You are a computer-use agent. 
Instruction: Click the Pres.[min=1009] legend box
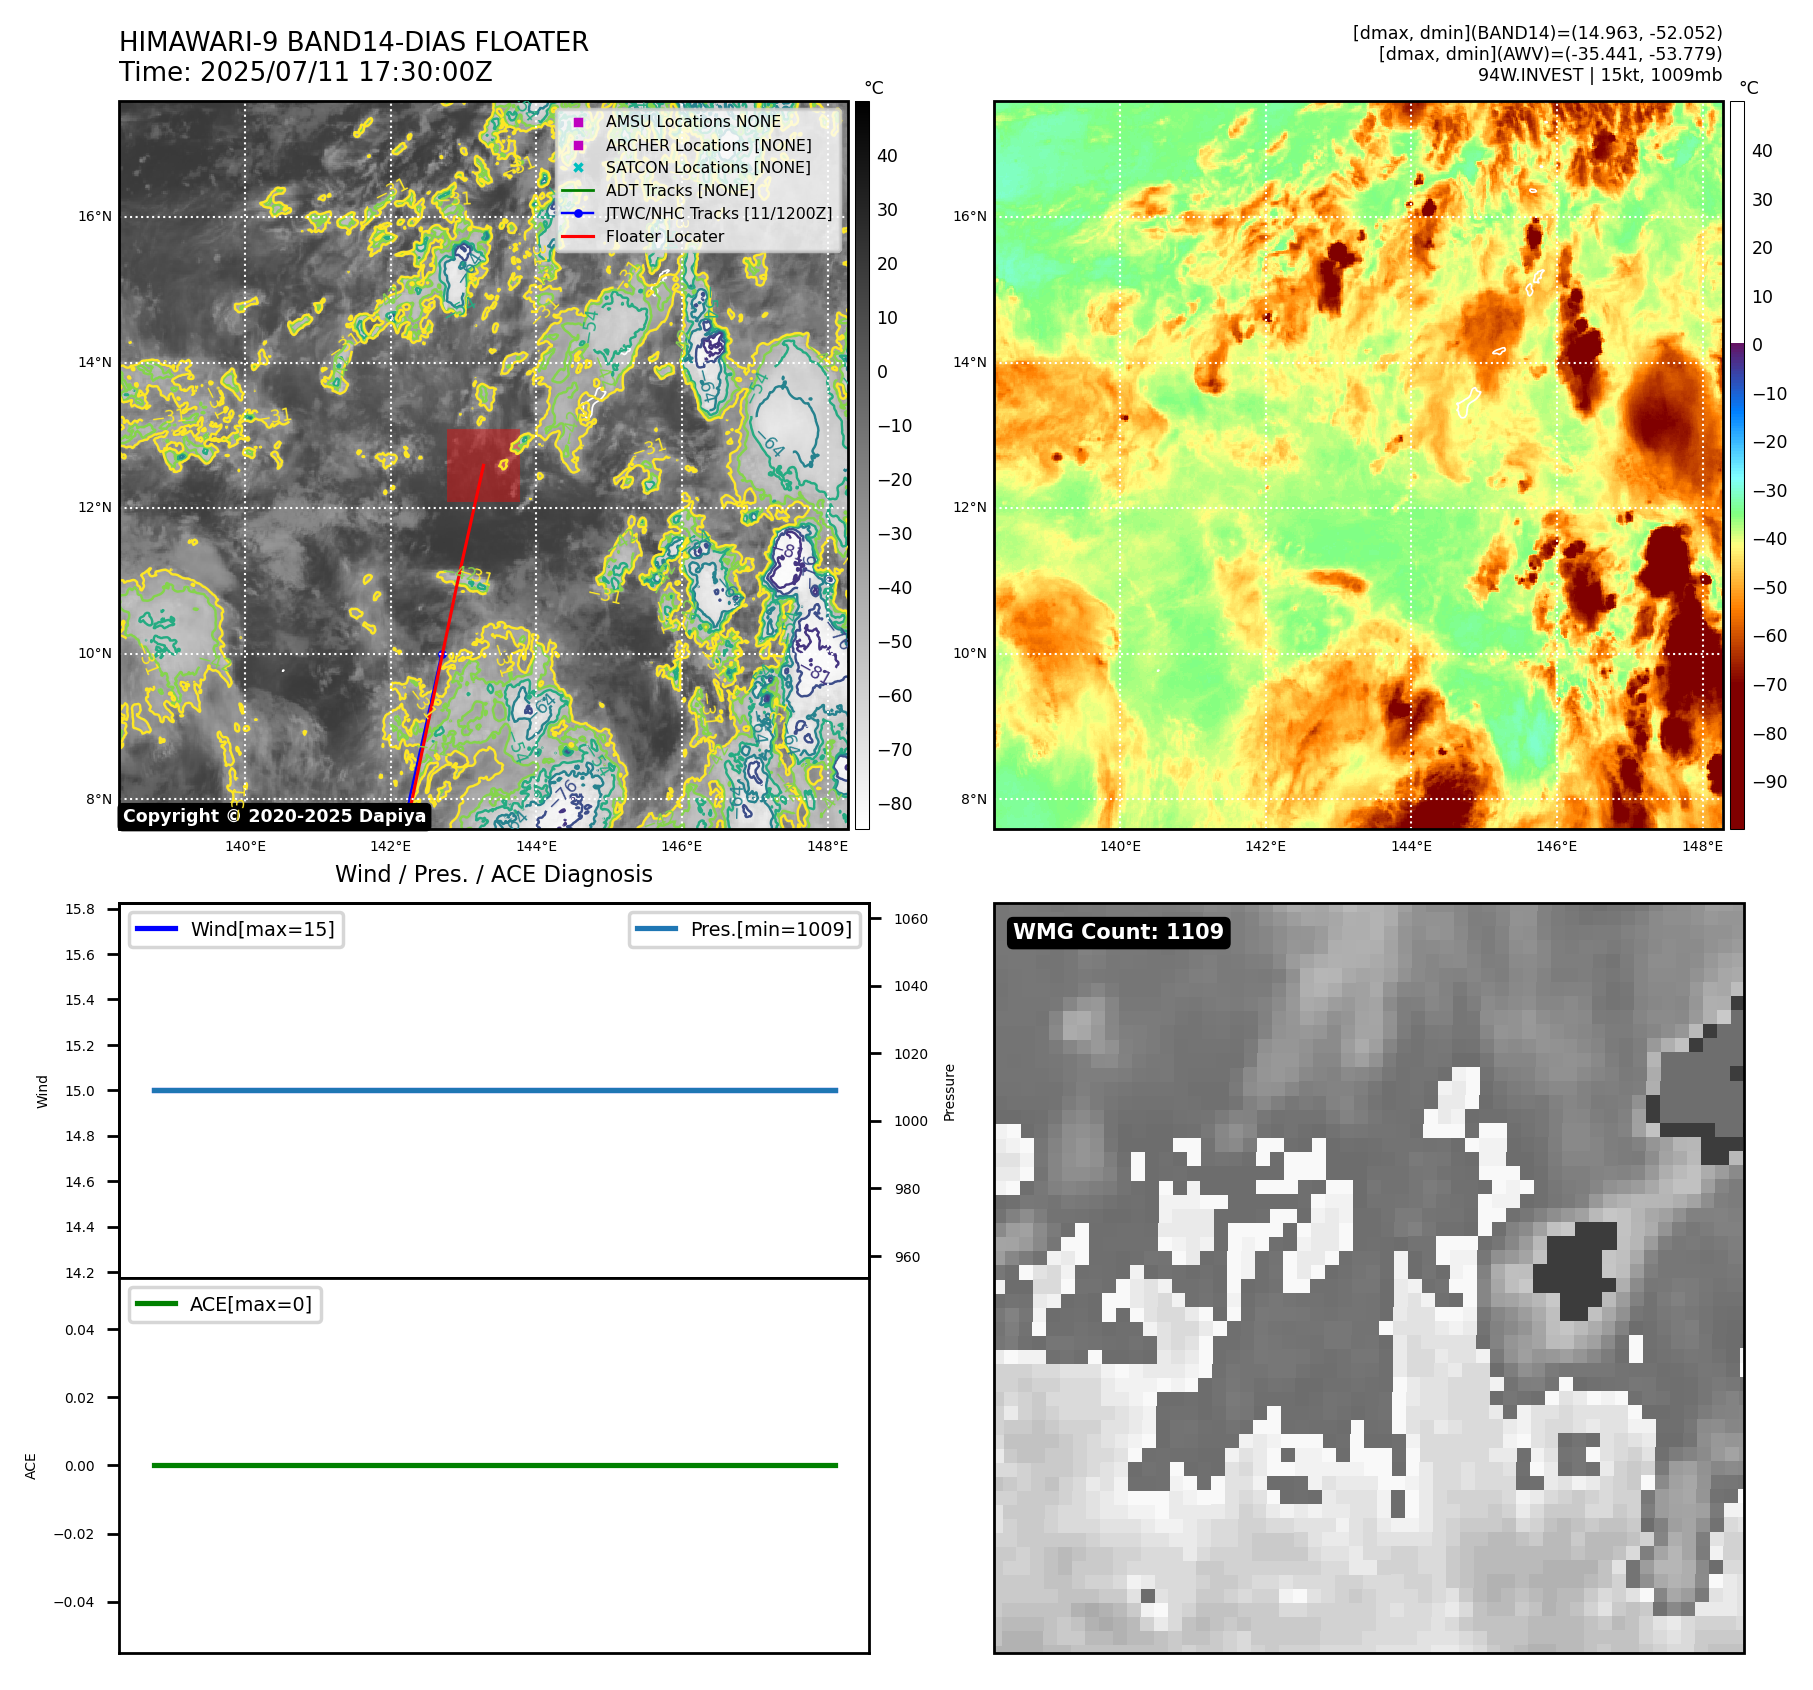pyautogui.click(x=745, y=930)
